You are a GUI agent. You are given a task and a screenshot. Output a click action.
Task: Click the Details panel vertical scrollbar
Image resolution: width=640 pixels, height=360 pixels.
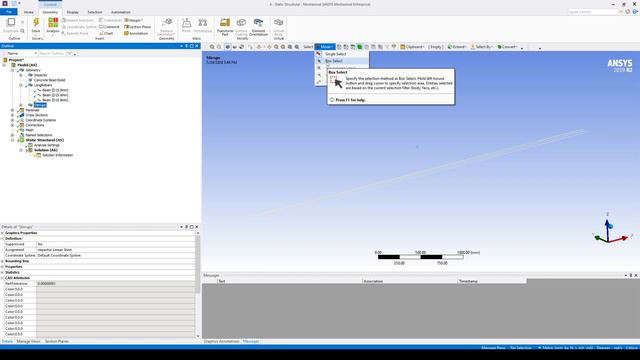pyautogui.click(x=198, y=264)
